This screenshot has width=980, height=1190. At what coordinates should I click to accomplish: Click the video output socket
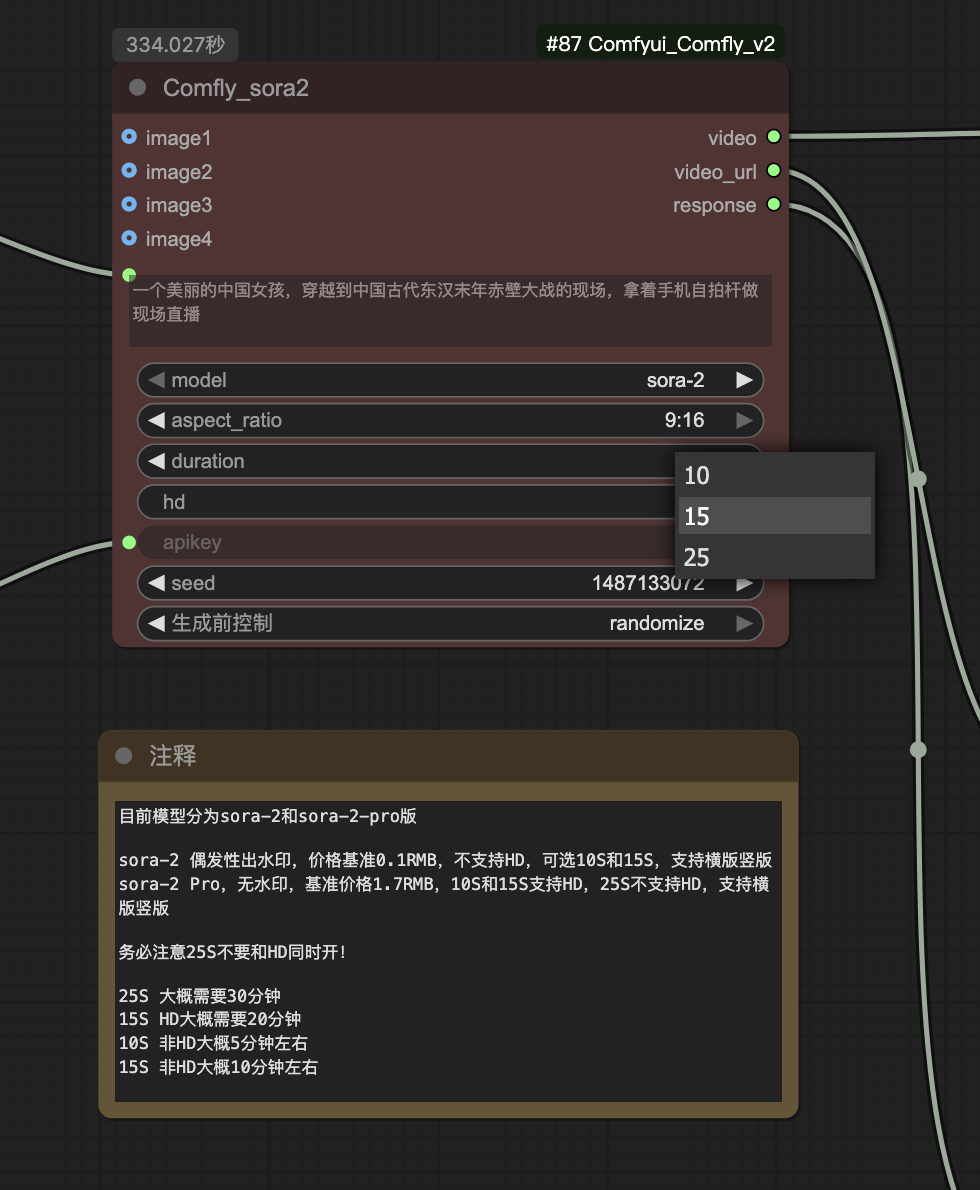(773, 137)
